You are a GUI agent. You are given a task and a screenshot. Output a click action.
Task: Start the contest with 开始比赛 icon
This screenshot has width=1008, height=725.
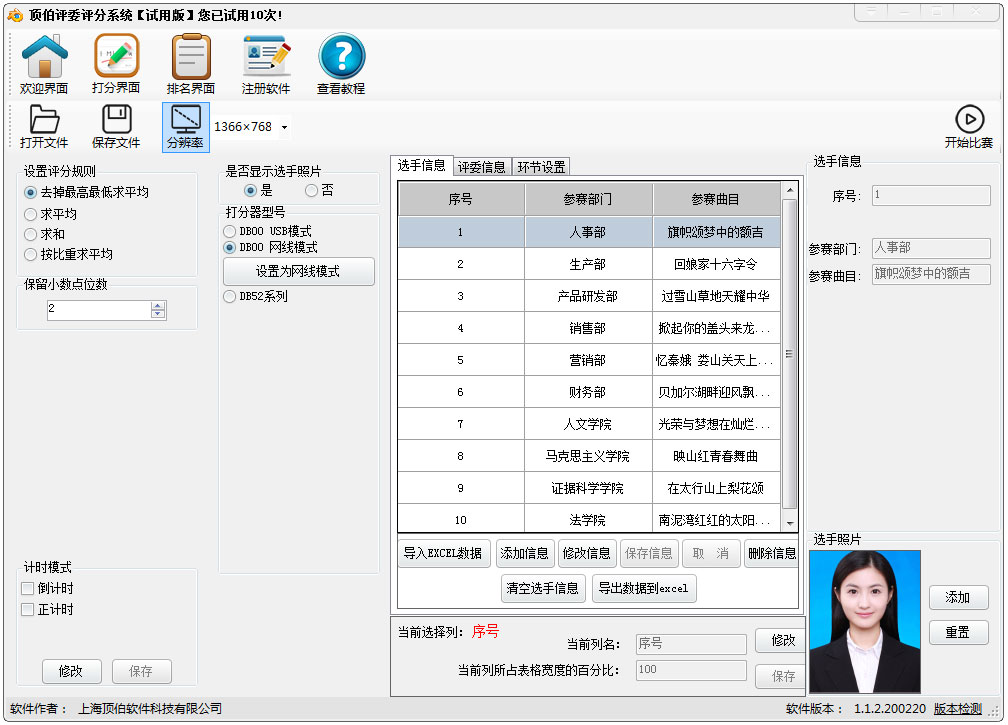(x=969, y=127)
